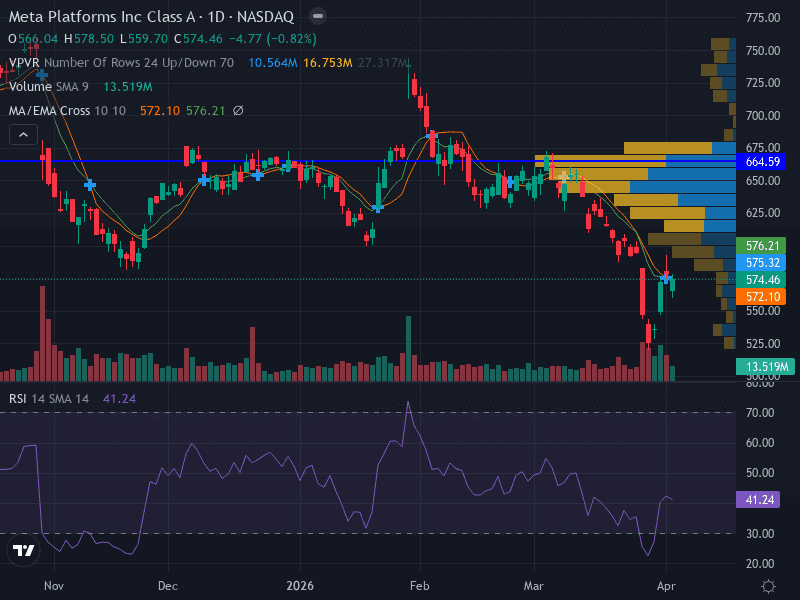This screenshot has width=800, height=600.
Task: Click the market status pill icon beside NASDAQ
Action: (x=318, y=16)
